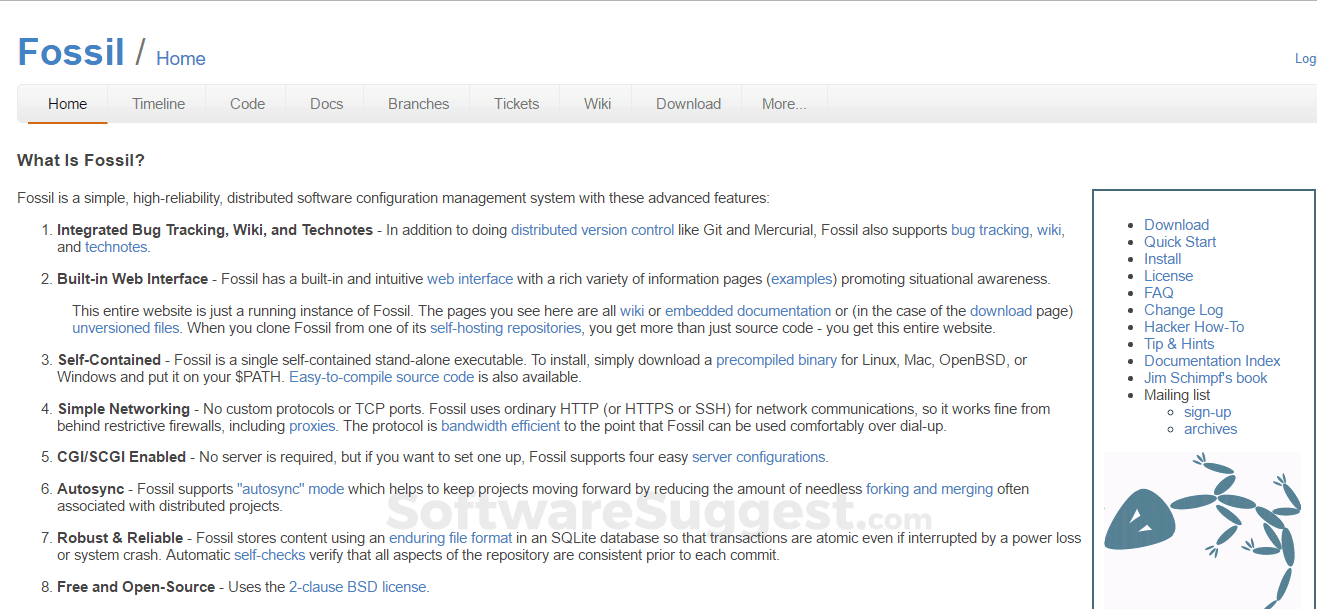The image size is (1317, 609).
Task: Open the 2-clause BSD license link
Action: click(x=359, y=587)
